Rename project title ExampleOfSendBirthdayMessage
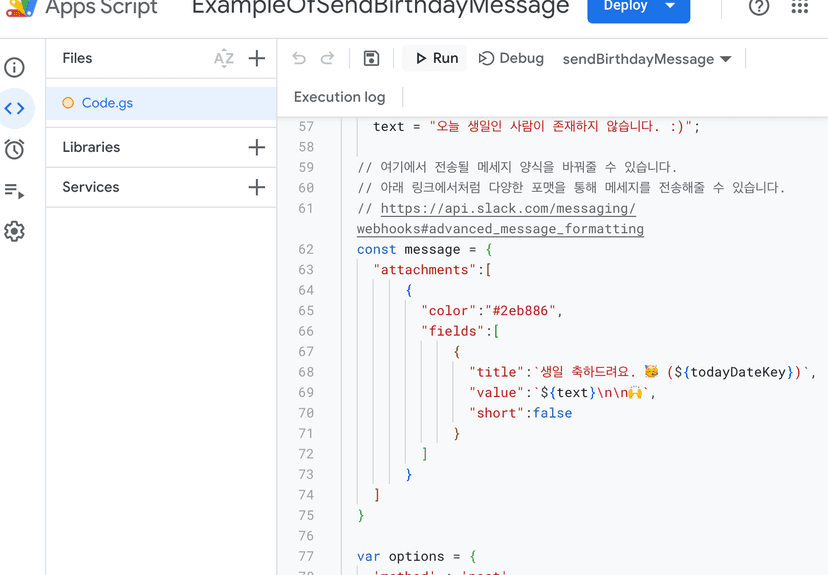The width and height of the screenshot is (828, 575). 381,7
